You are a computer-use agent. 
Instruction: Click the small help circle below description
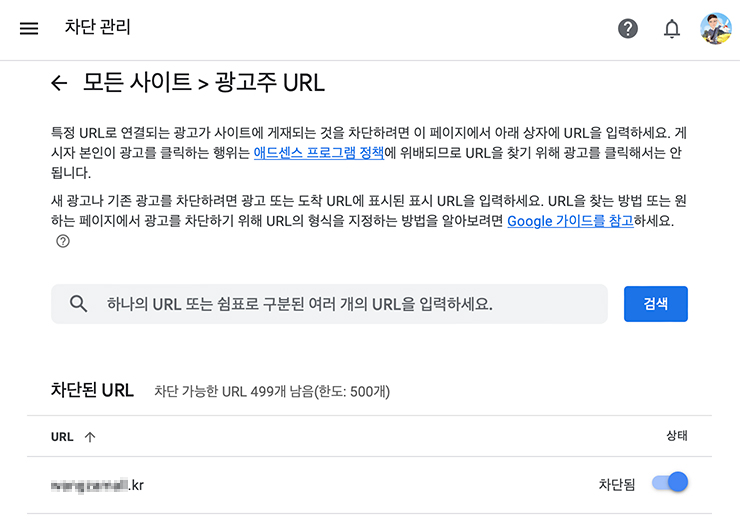point(63,241)
